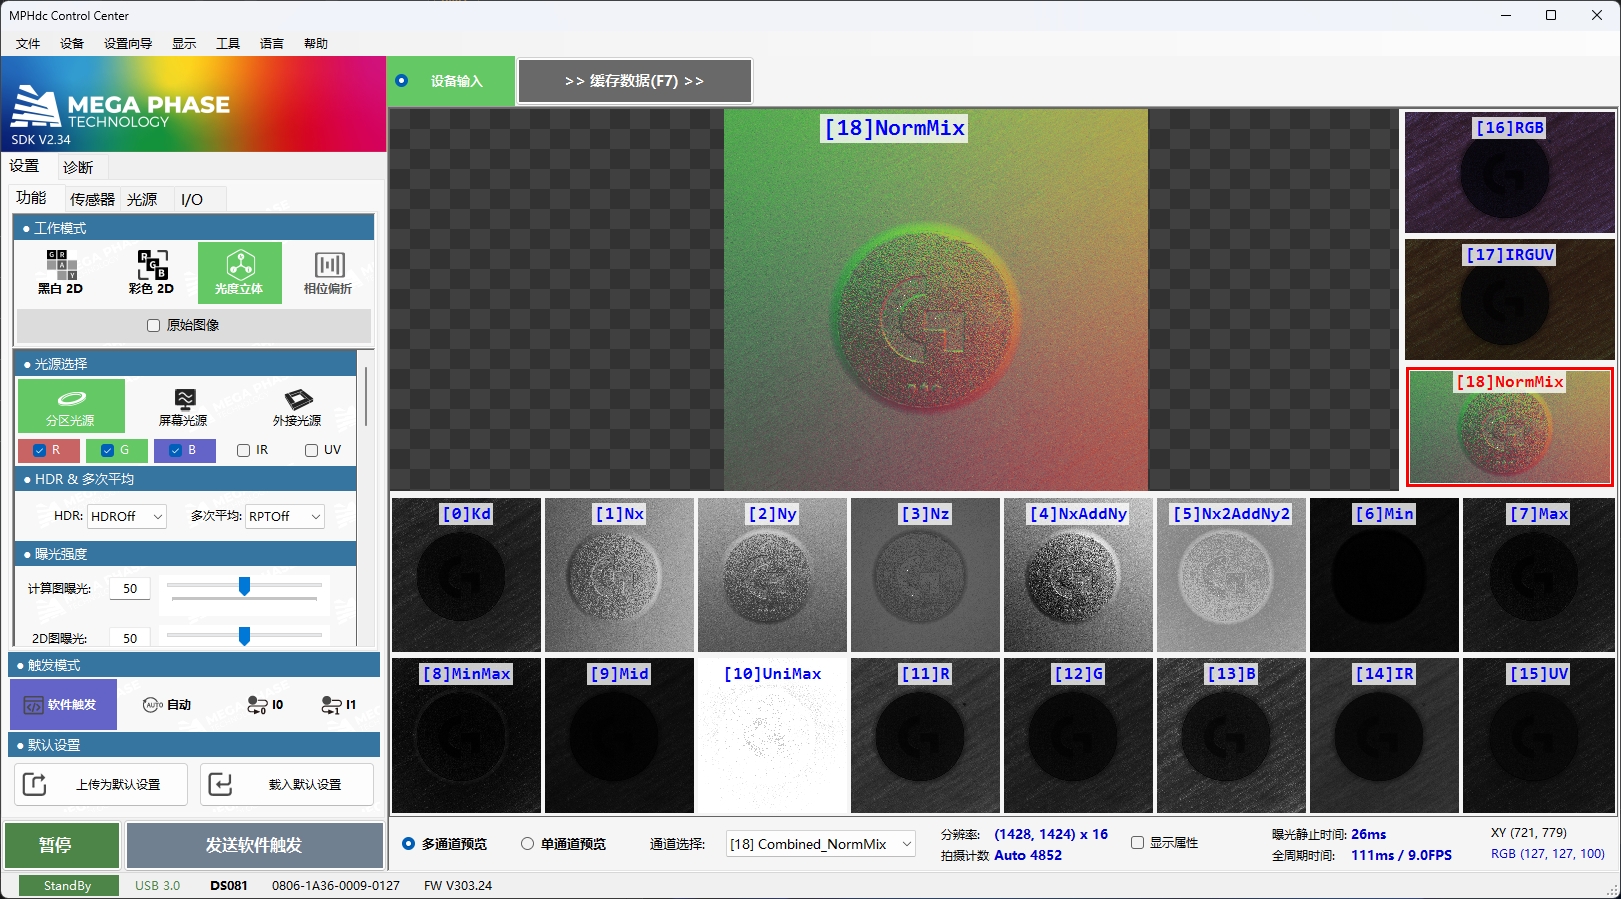
Task: Select 软件触发 trigger mode
Action: tap(63, 704)
